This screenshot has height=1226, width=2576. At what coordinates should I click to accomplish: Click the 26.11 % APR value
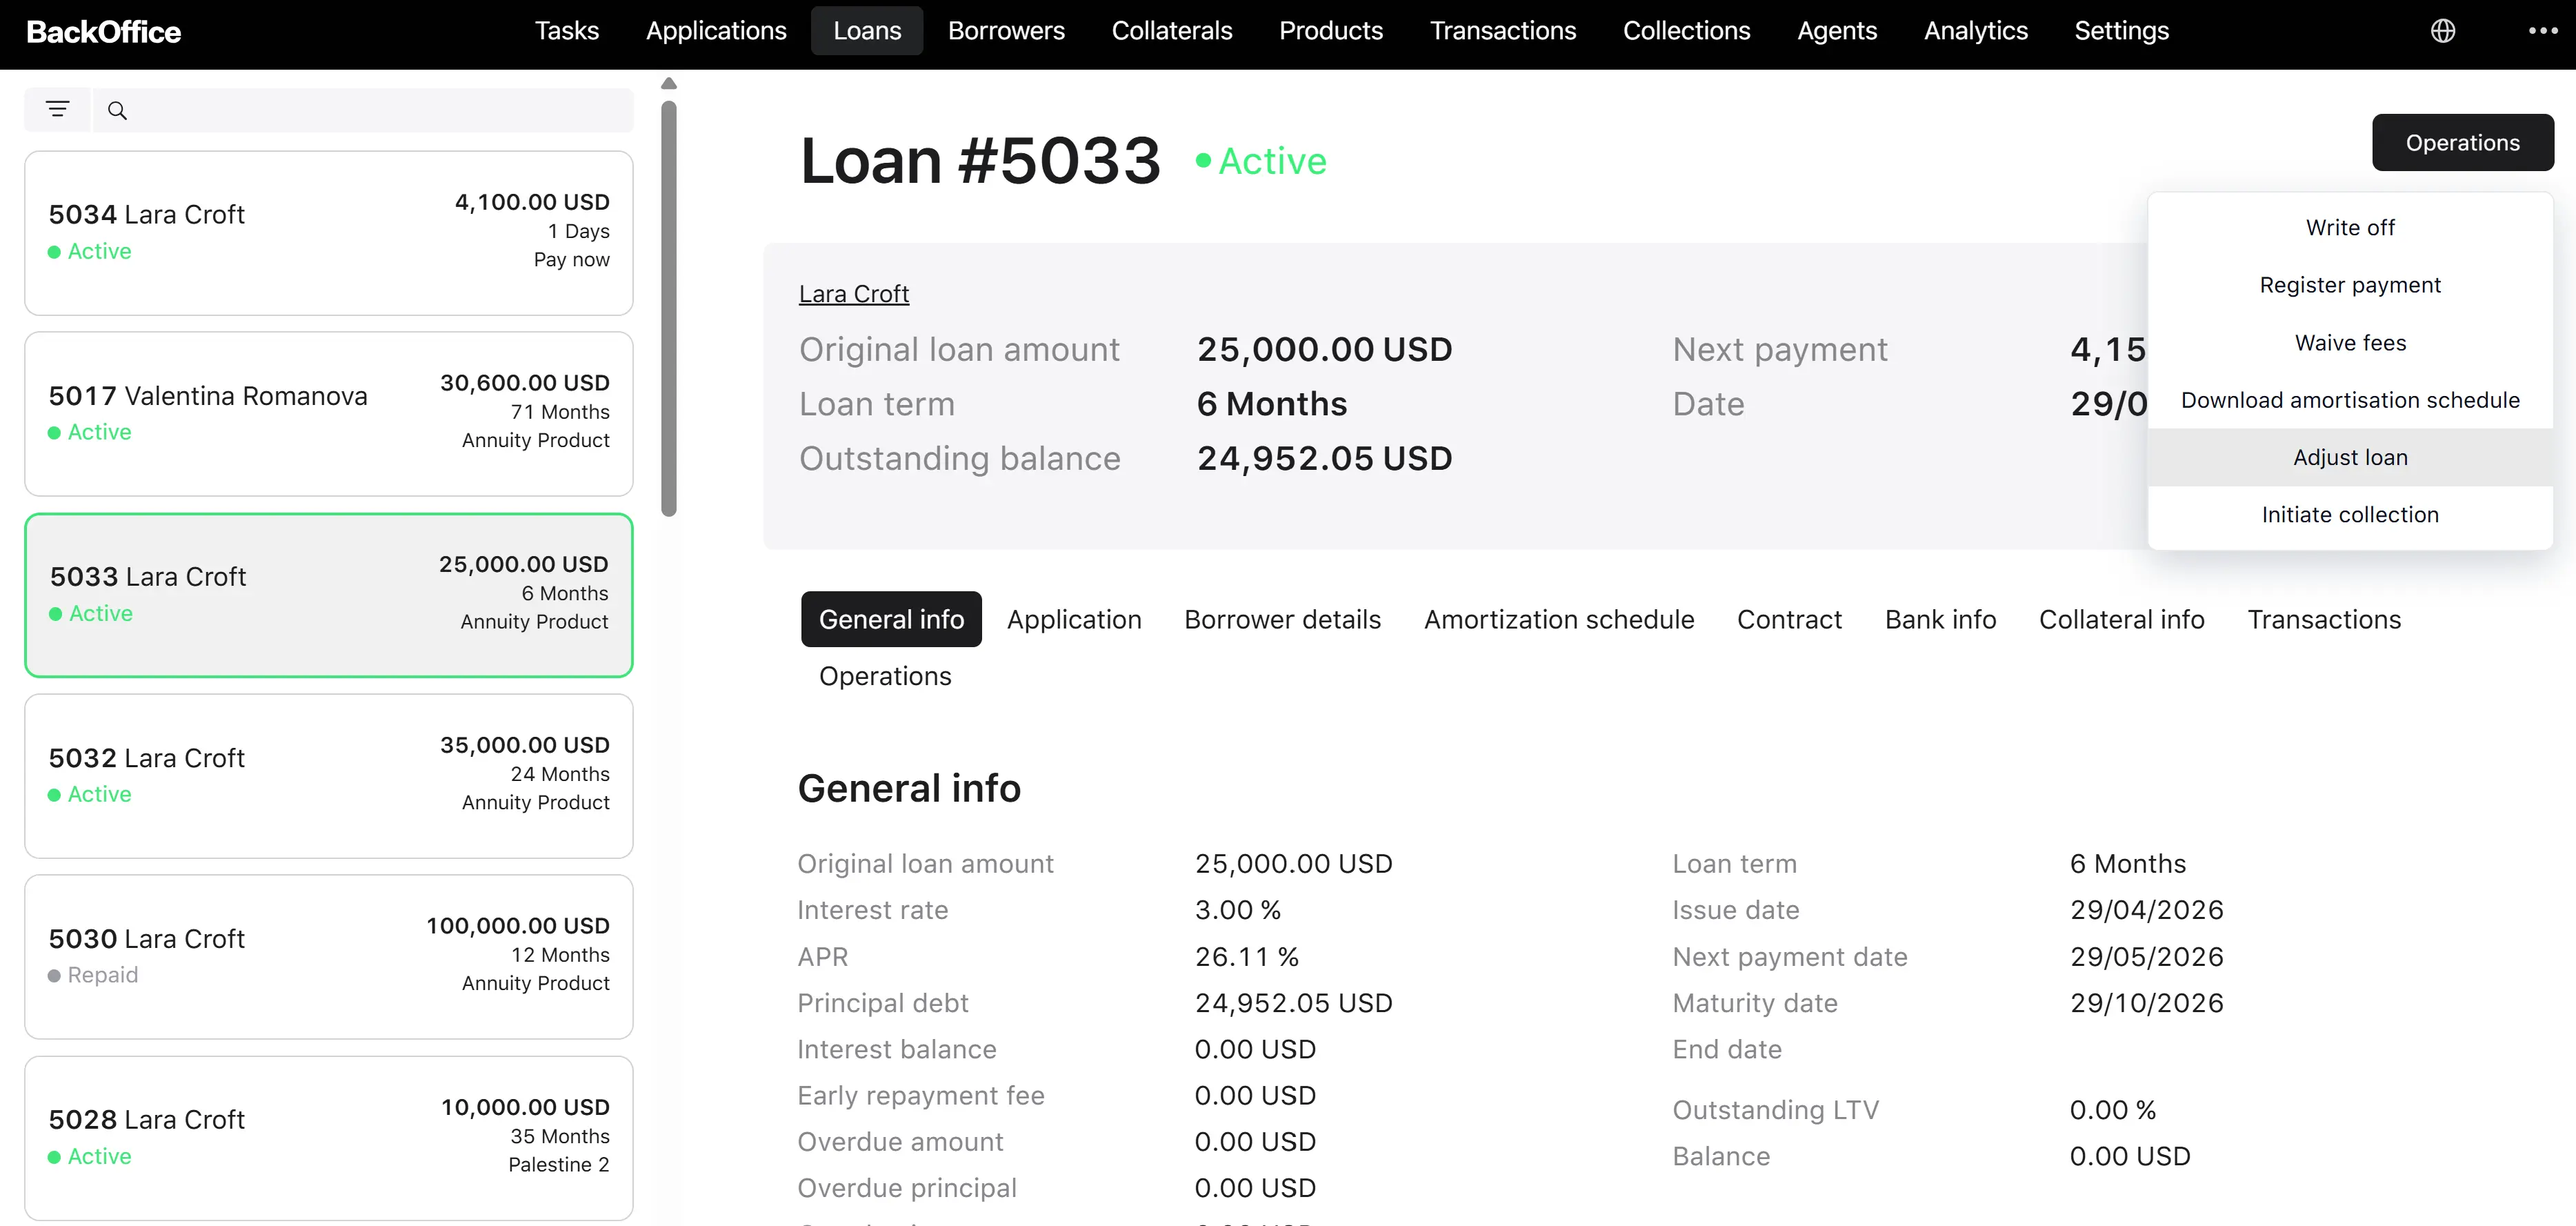click(1246, 957)
